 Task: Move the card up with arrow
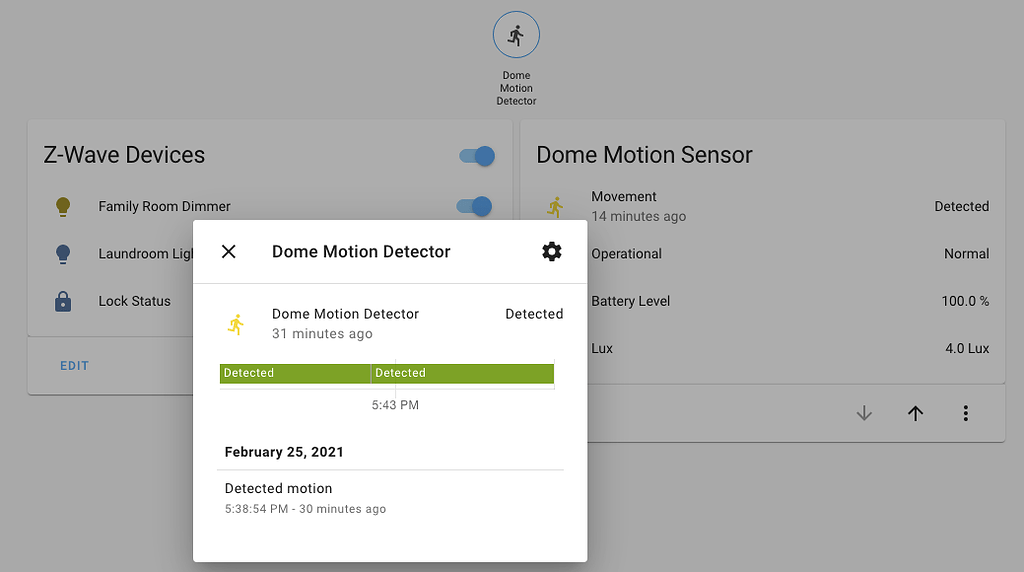point(915,413)
